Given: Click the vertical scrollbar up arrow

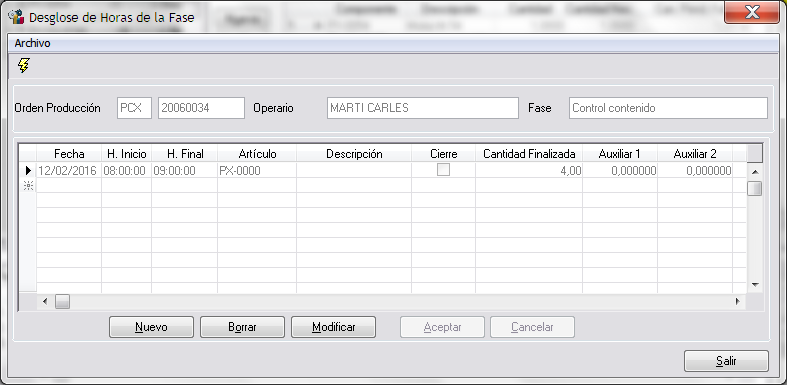Looking at the screenshot, I should pyautogui.click(x=754, y=172).
